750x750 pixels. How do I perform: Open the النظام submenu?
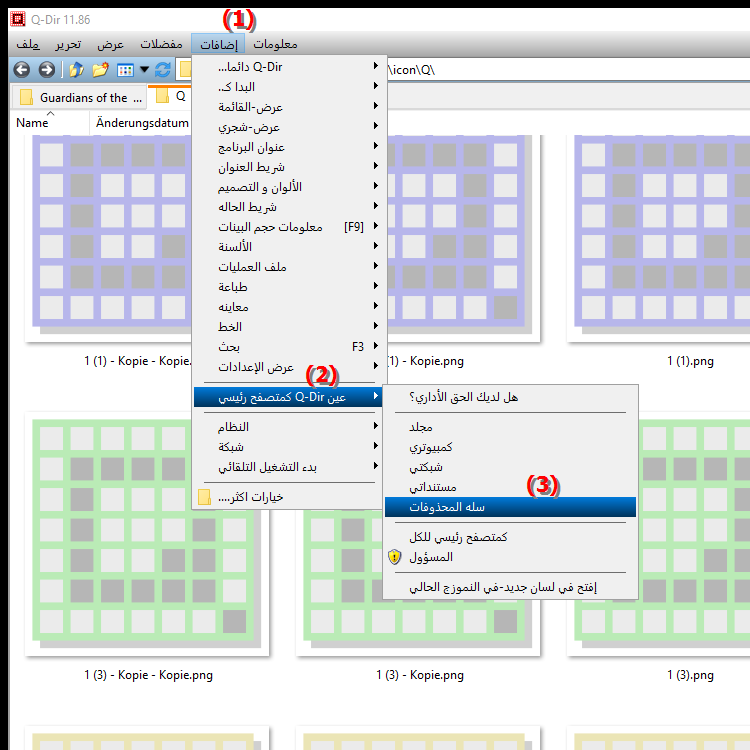289,427
